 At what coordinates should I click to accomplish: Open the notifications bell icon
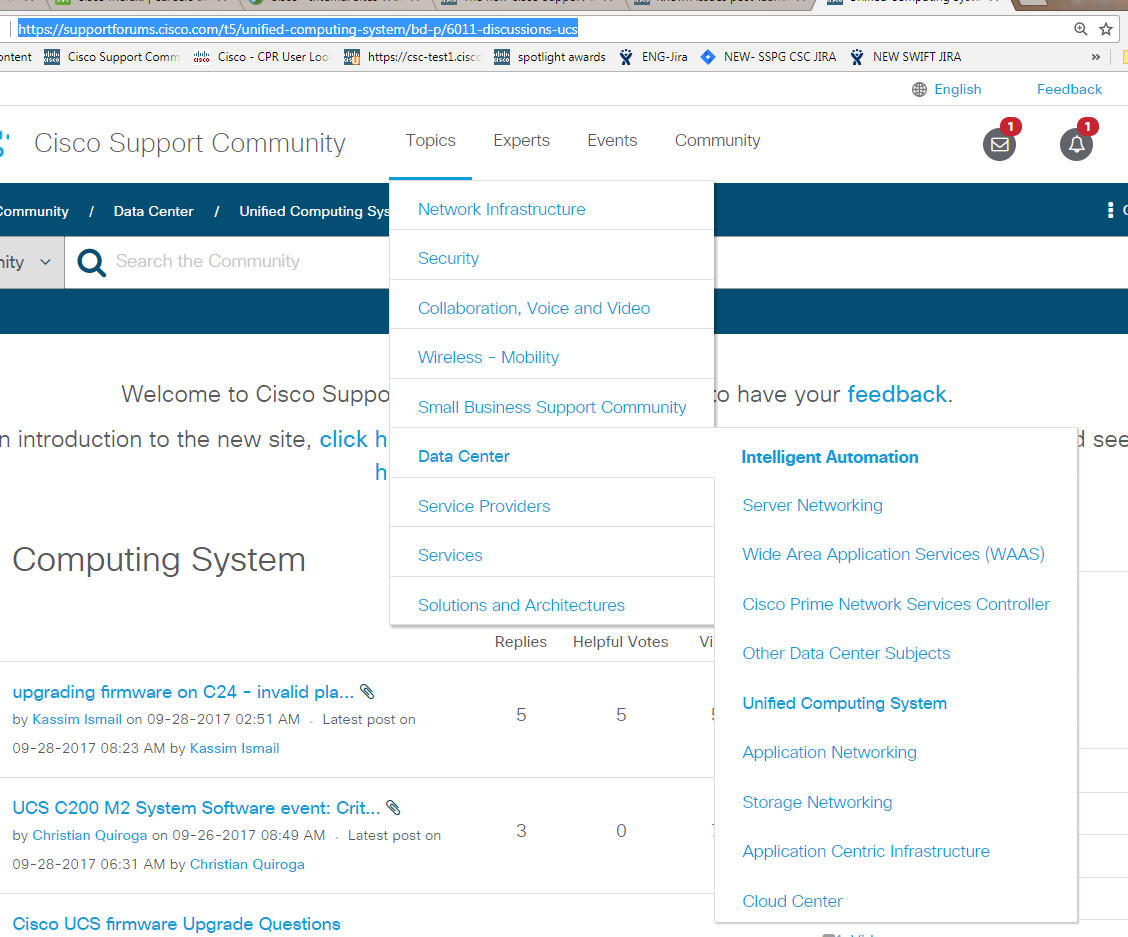click(x=1077, y=145)
